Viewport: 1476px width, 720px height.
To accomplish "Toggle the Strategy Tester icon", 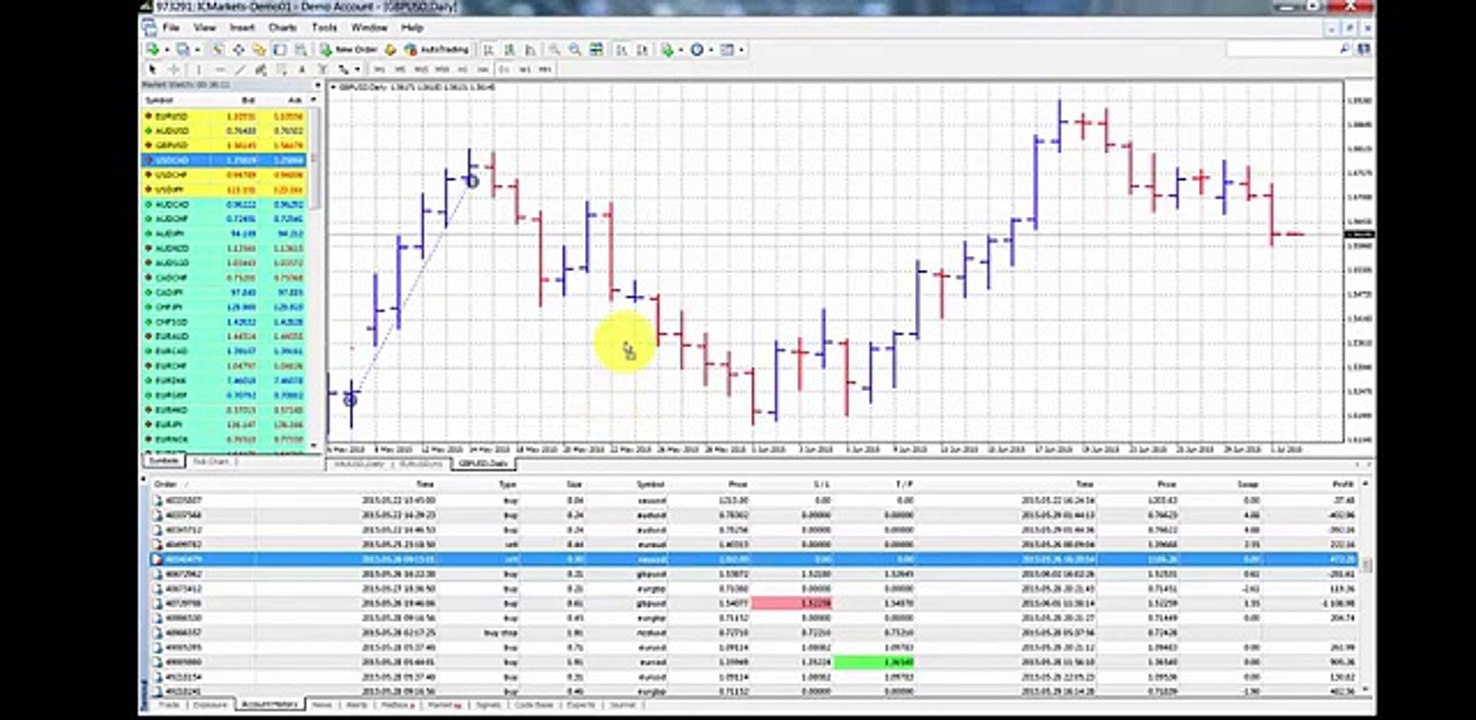I will [x=300, y=49].
